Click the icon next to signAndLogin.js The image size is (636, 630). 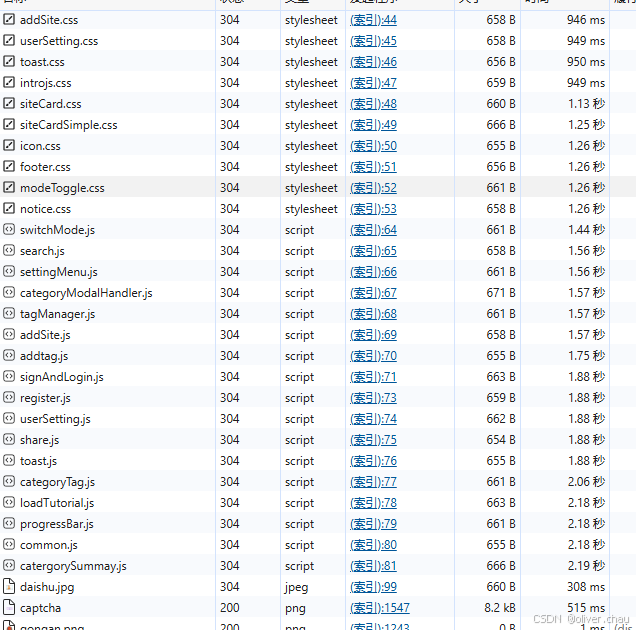(9, 376)
